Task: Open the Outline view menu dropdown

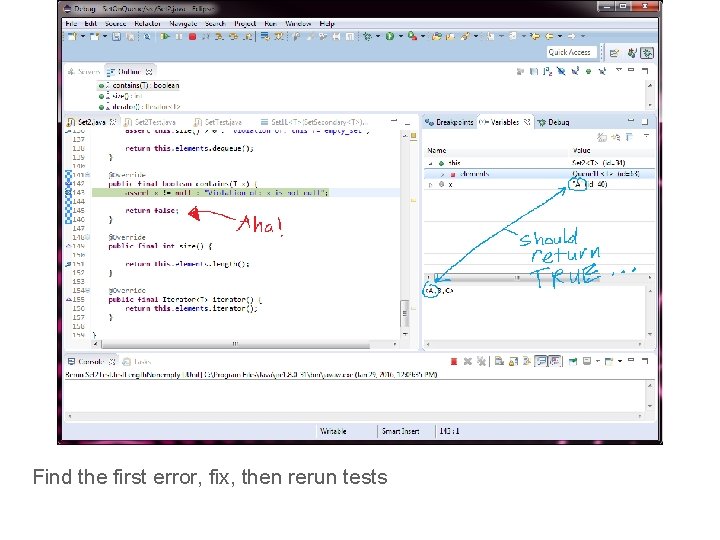Action: coord(619,70)
